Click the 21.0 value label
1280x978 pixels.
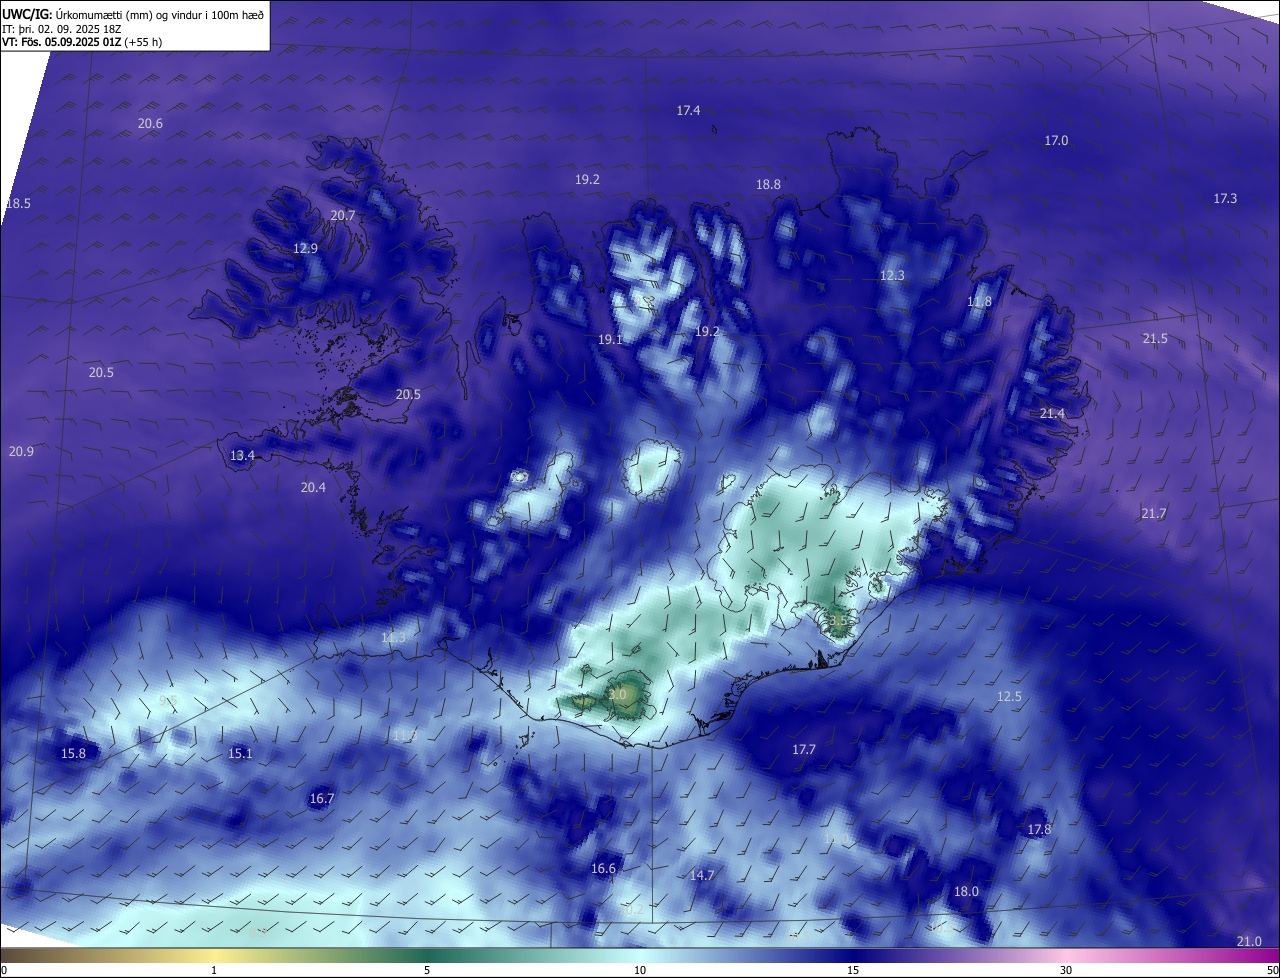[x=1249, y=941]
